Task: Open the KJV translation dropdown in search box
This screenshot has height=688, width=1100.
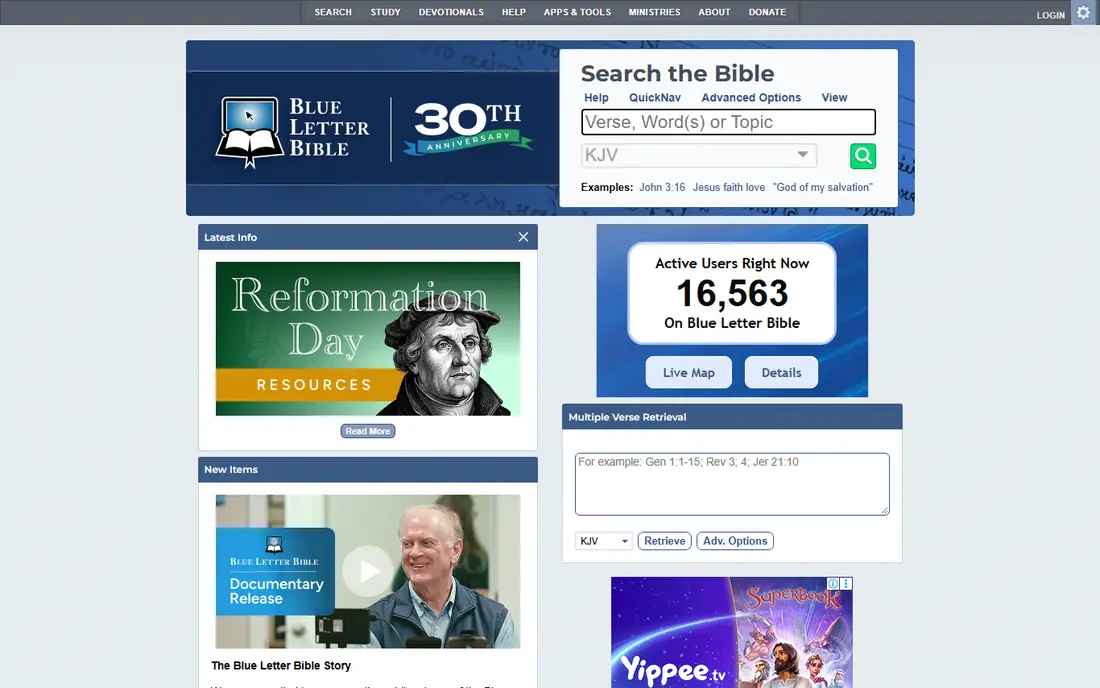Action: 699,155
